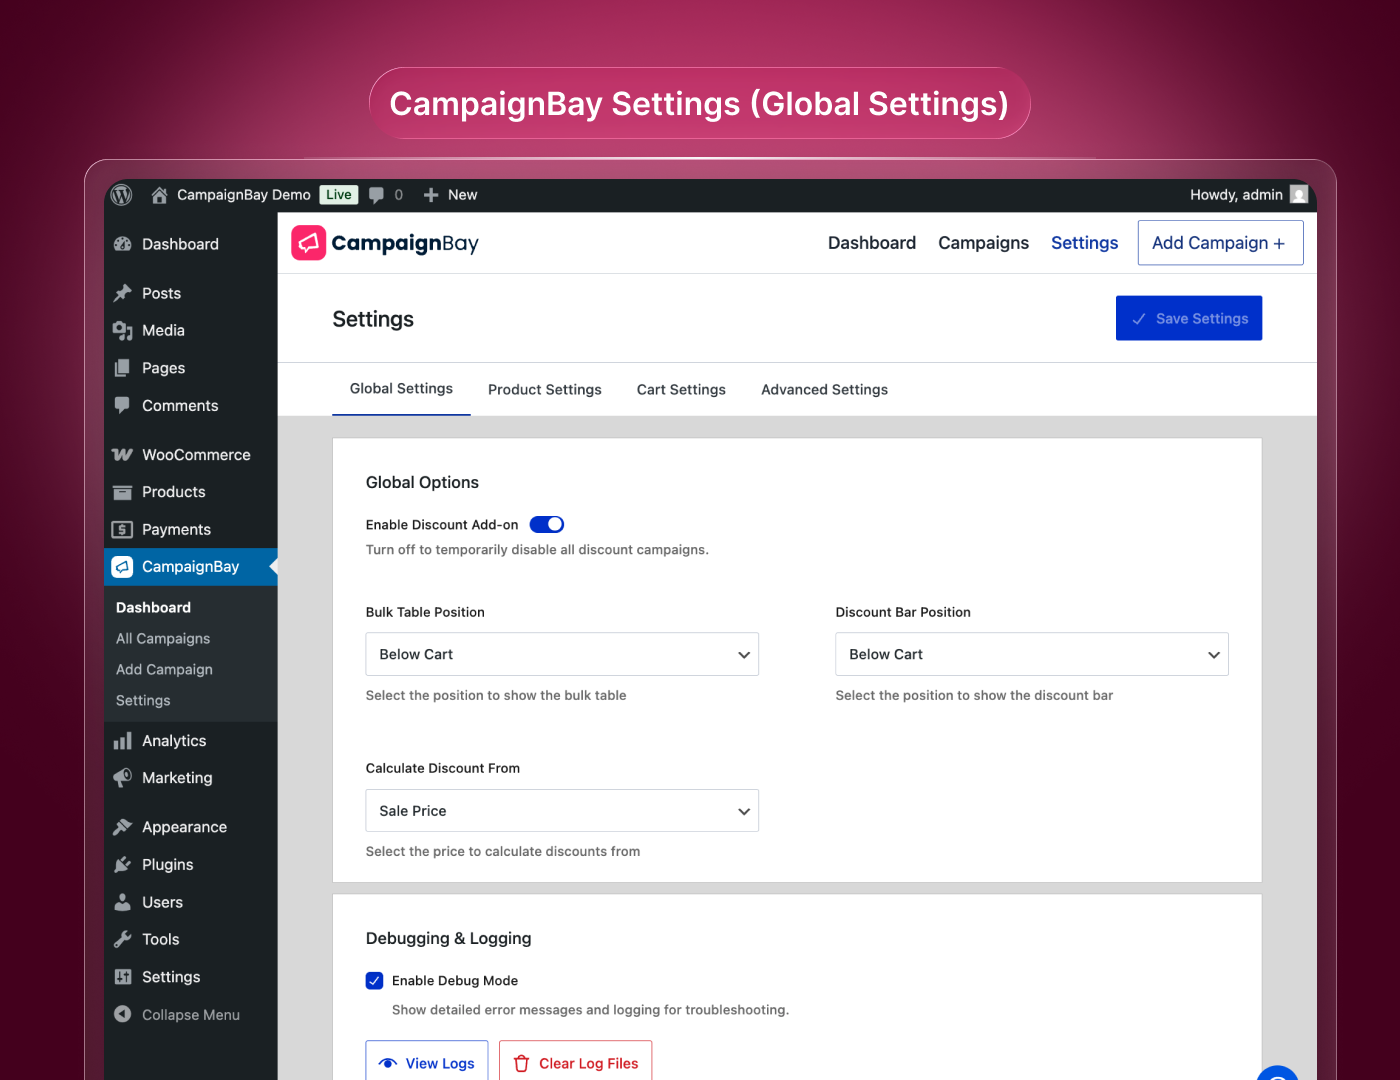Click New in the admin bar
1400x1080 pixels.
click(462, 195)
